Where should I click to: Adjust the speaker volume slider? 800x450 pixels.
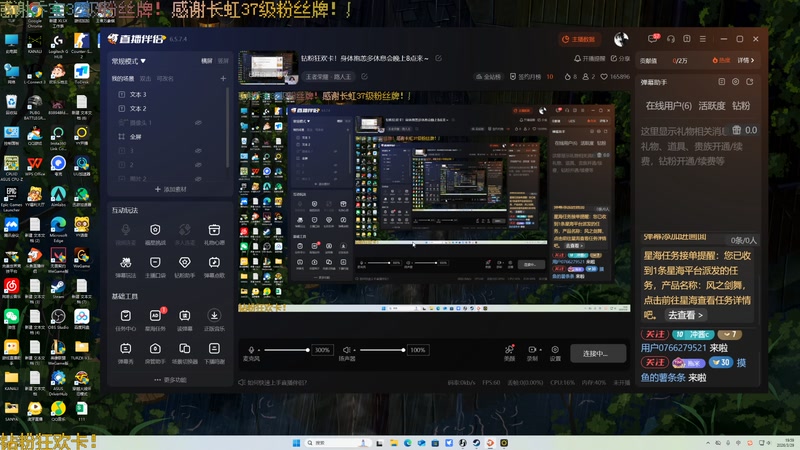pos(382,350)
